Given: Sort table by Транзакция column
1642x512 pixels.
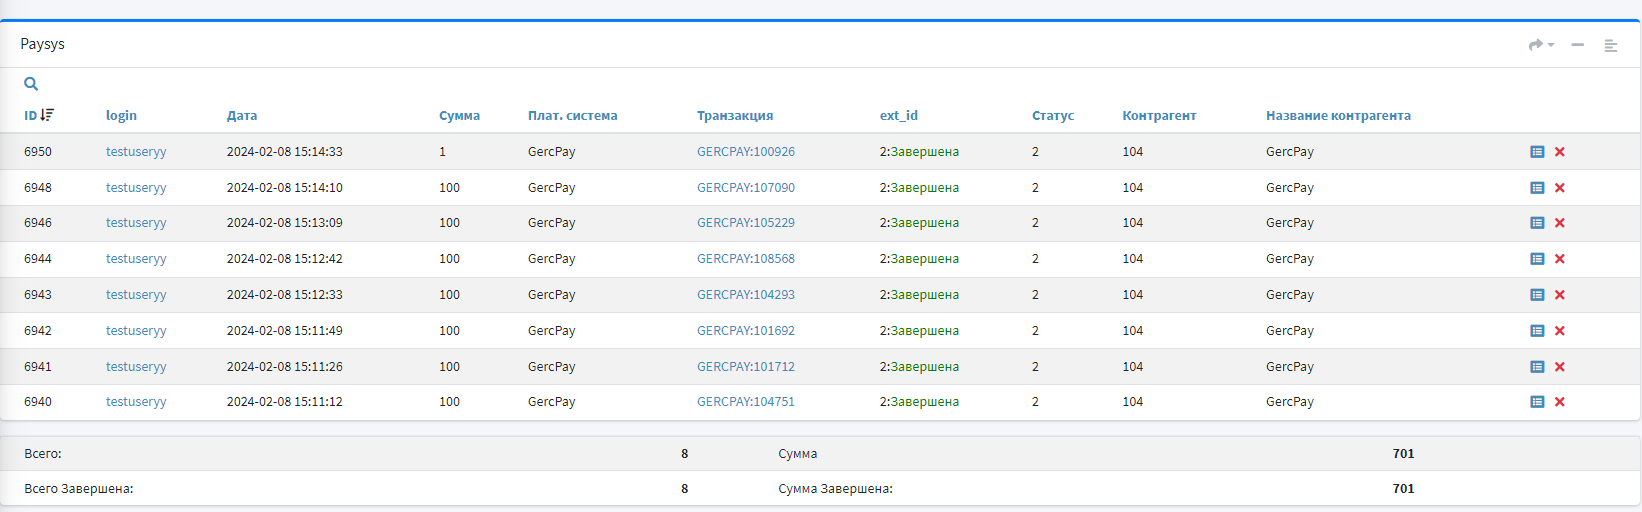Looking at the screenshot, I should (734, 116).
